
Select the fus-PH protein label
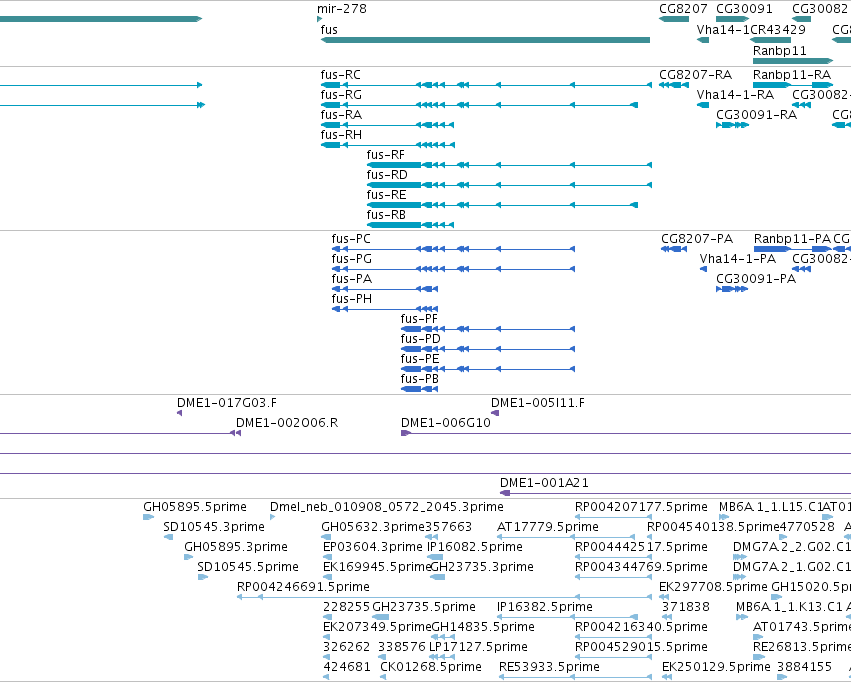(352, 299)
